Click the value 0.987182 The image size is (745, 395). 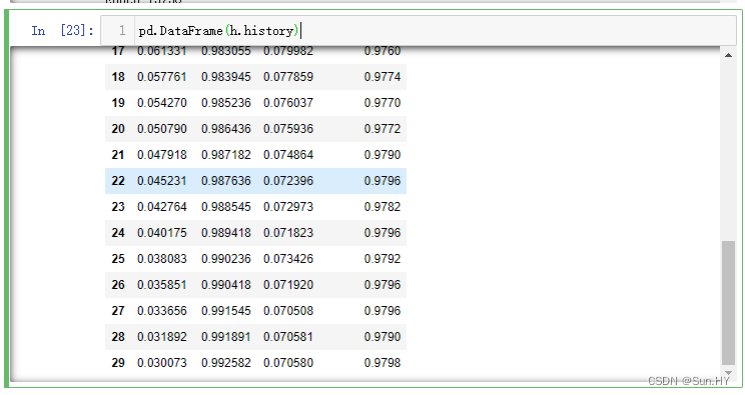click(226, 155)
